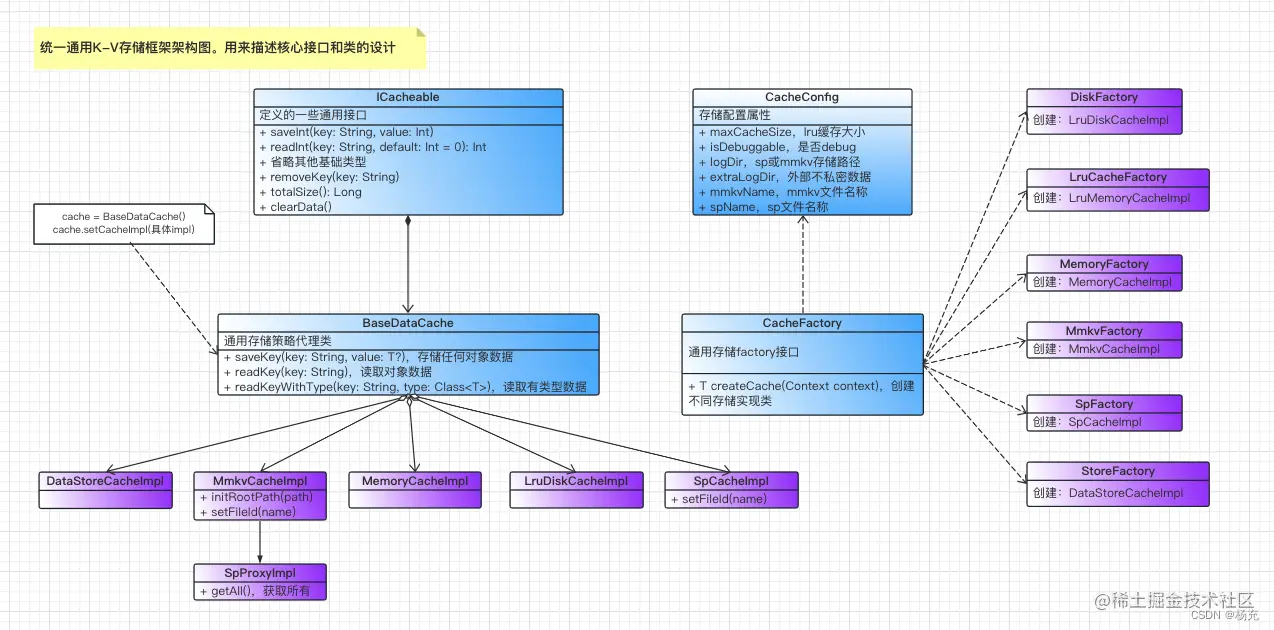Select the BaseDataCache class header
The image size is (1274, 630).
pyautogui.click(x=408, y=323)
